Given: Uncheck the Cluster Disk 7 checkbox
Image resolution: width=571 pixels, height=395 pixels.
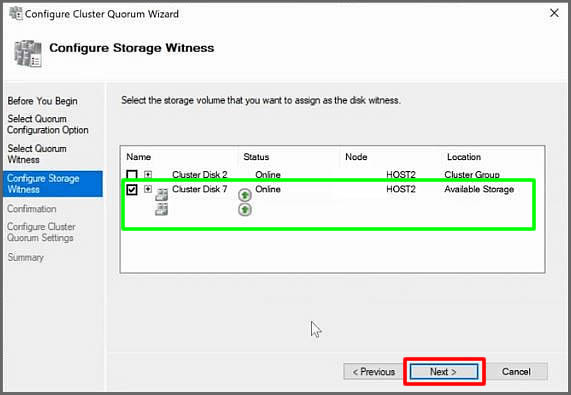Looking at the screenshot, I should pyautogui.click(x=132, y=189).
